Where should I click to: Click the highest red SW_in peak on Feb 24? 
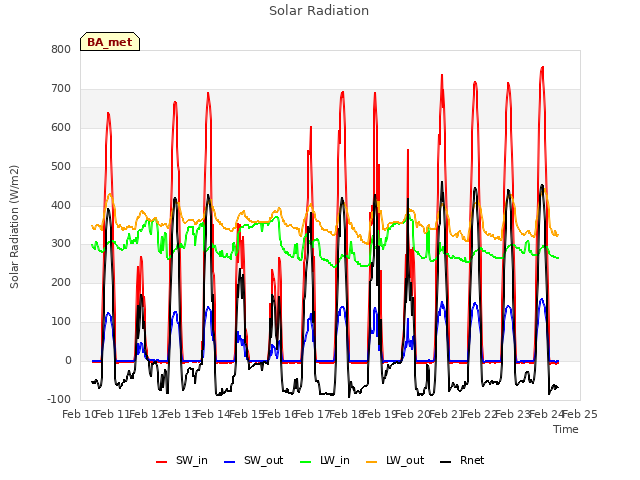point(542,67)
